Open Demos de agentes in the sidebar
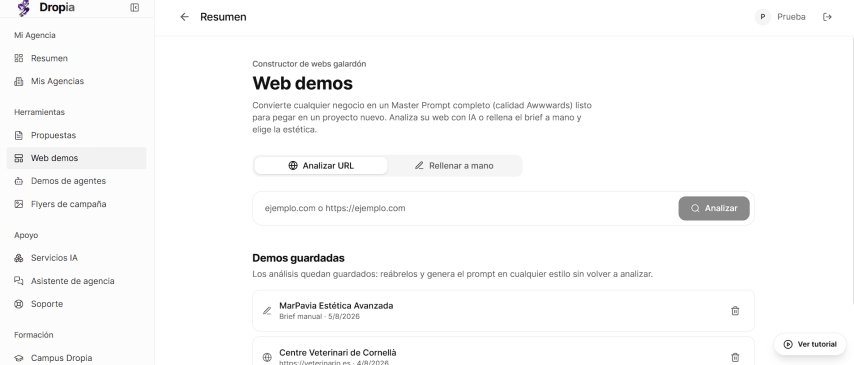The image size is (854, 365). click(76, 181)
